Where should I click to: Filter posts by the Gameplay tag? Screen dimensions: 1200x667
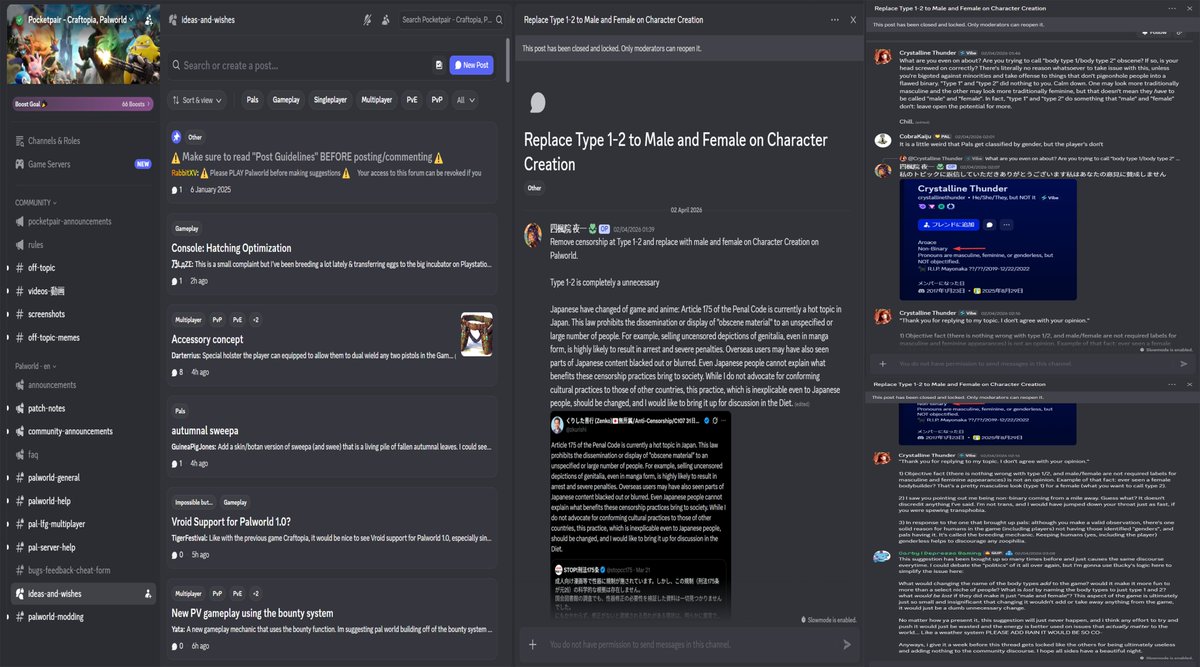[286, 100]
